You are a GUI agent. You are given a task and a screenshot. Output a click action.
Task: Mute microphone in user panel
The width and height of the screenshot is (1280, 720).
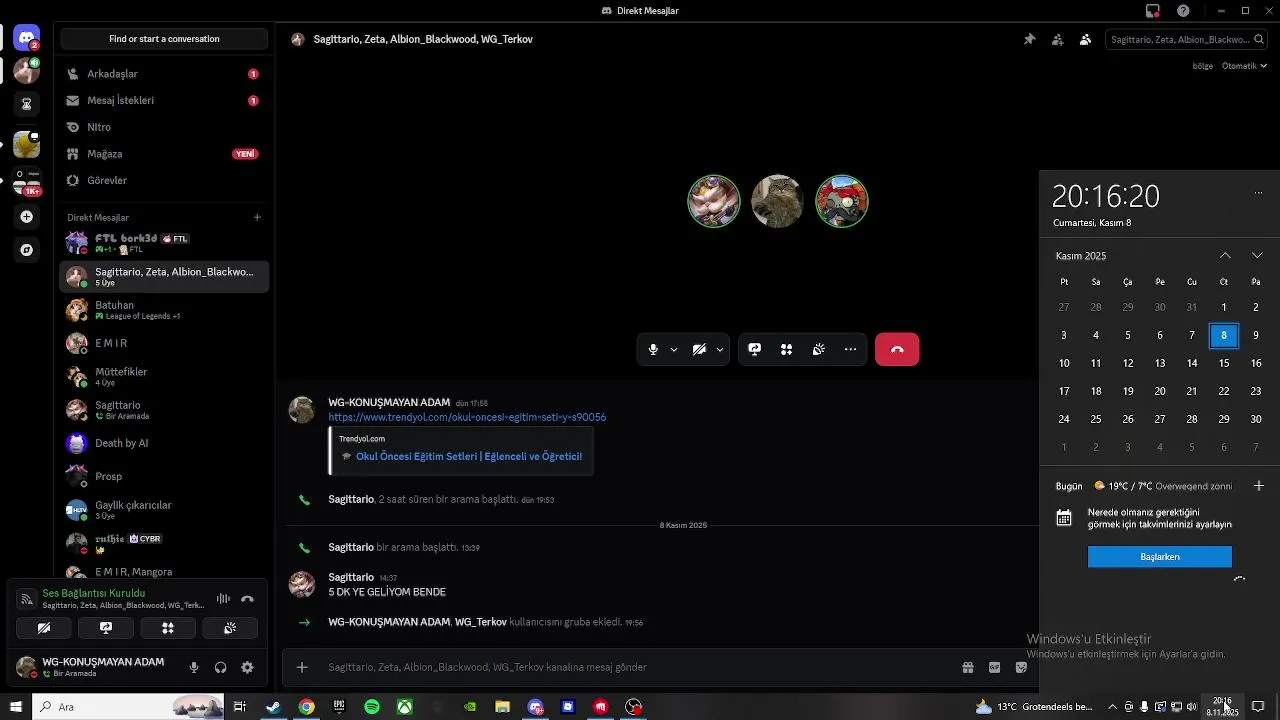(x=194, y=668)
